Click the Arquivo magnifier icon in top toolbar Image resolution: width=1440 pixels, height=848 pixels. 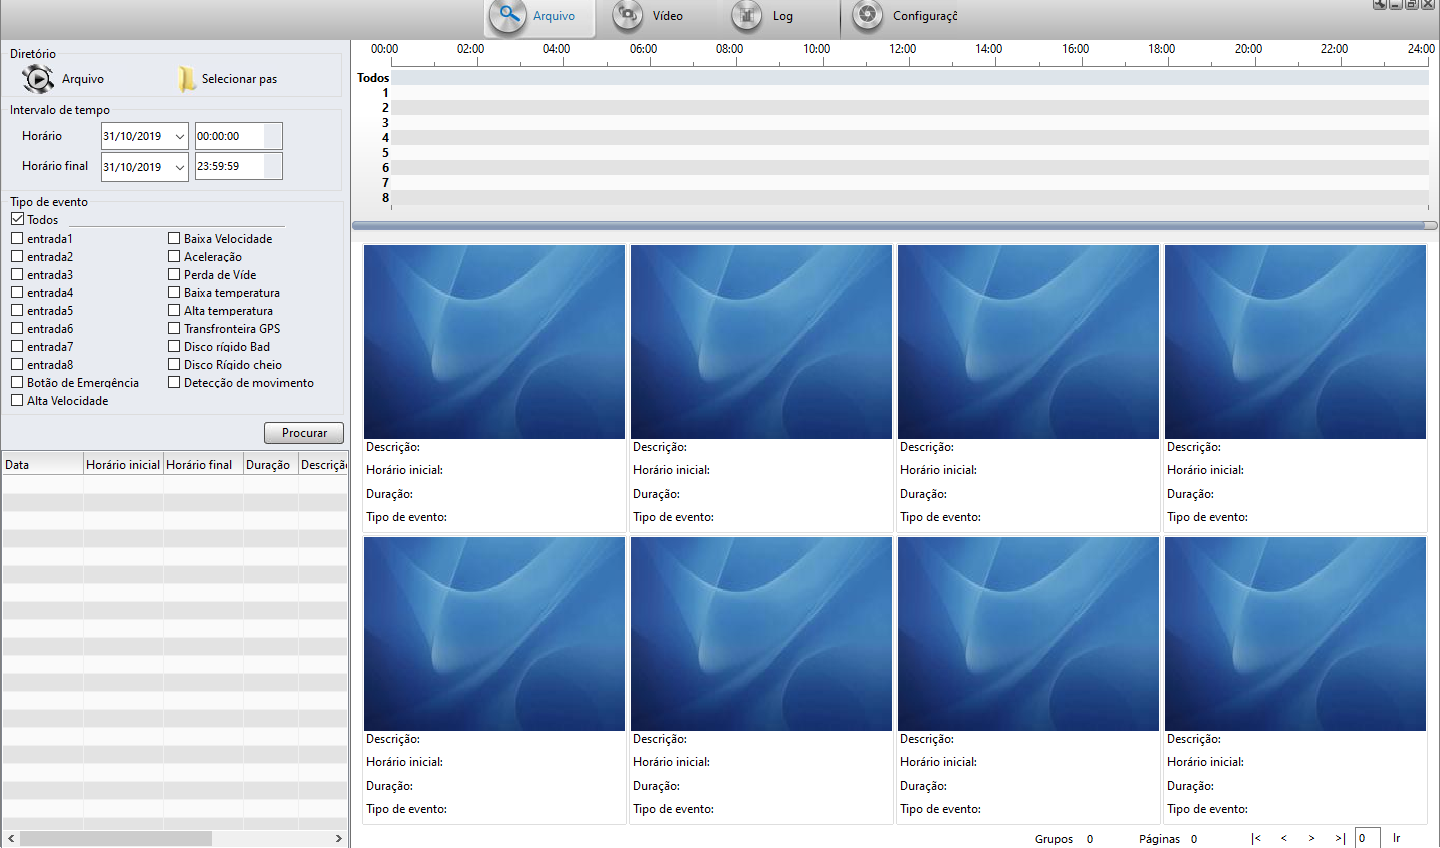(509, 16)
